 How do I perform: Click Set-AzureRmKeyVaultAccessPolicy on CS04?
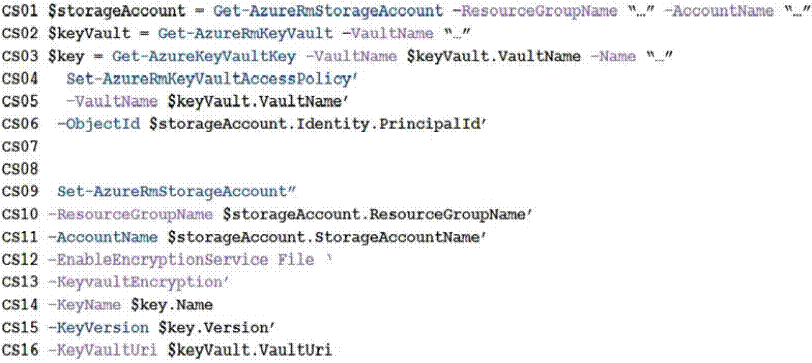(x=210, y=79)
